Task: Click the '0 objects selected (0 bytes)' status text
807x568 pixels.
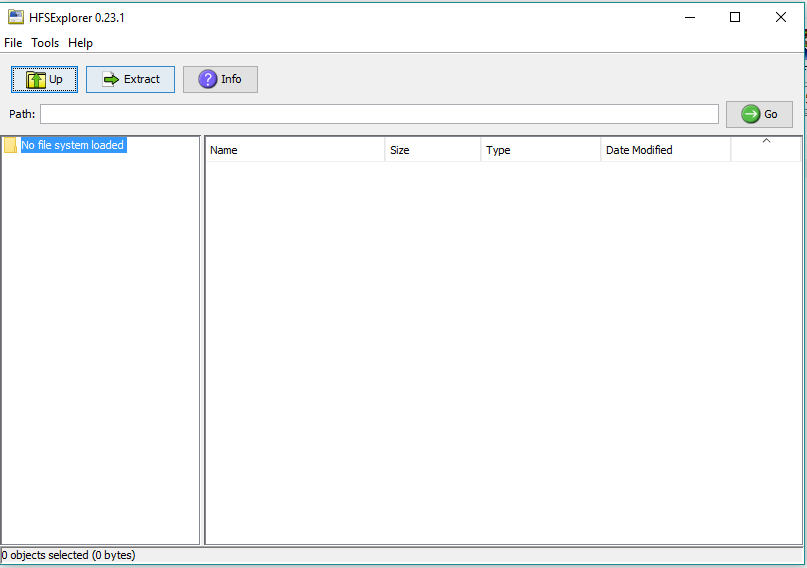Action: [68, 555]
